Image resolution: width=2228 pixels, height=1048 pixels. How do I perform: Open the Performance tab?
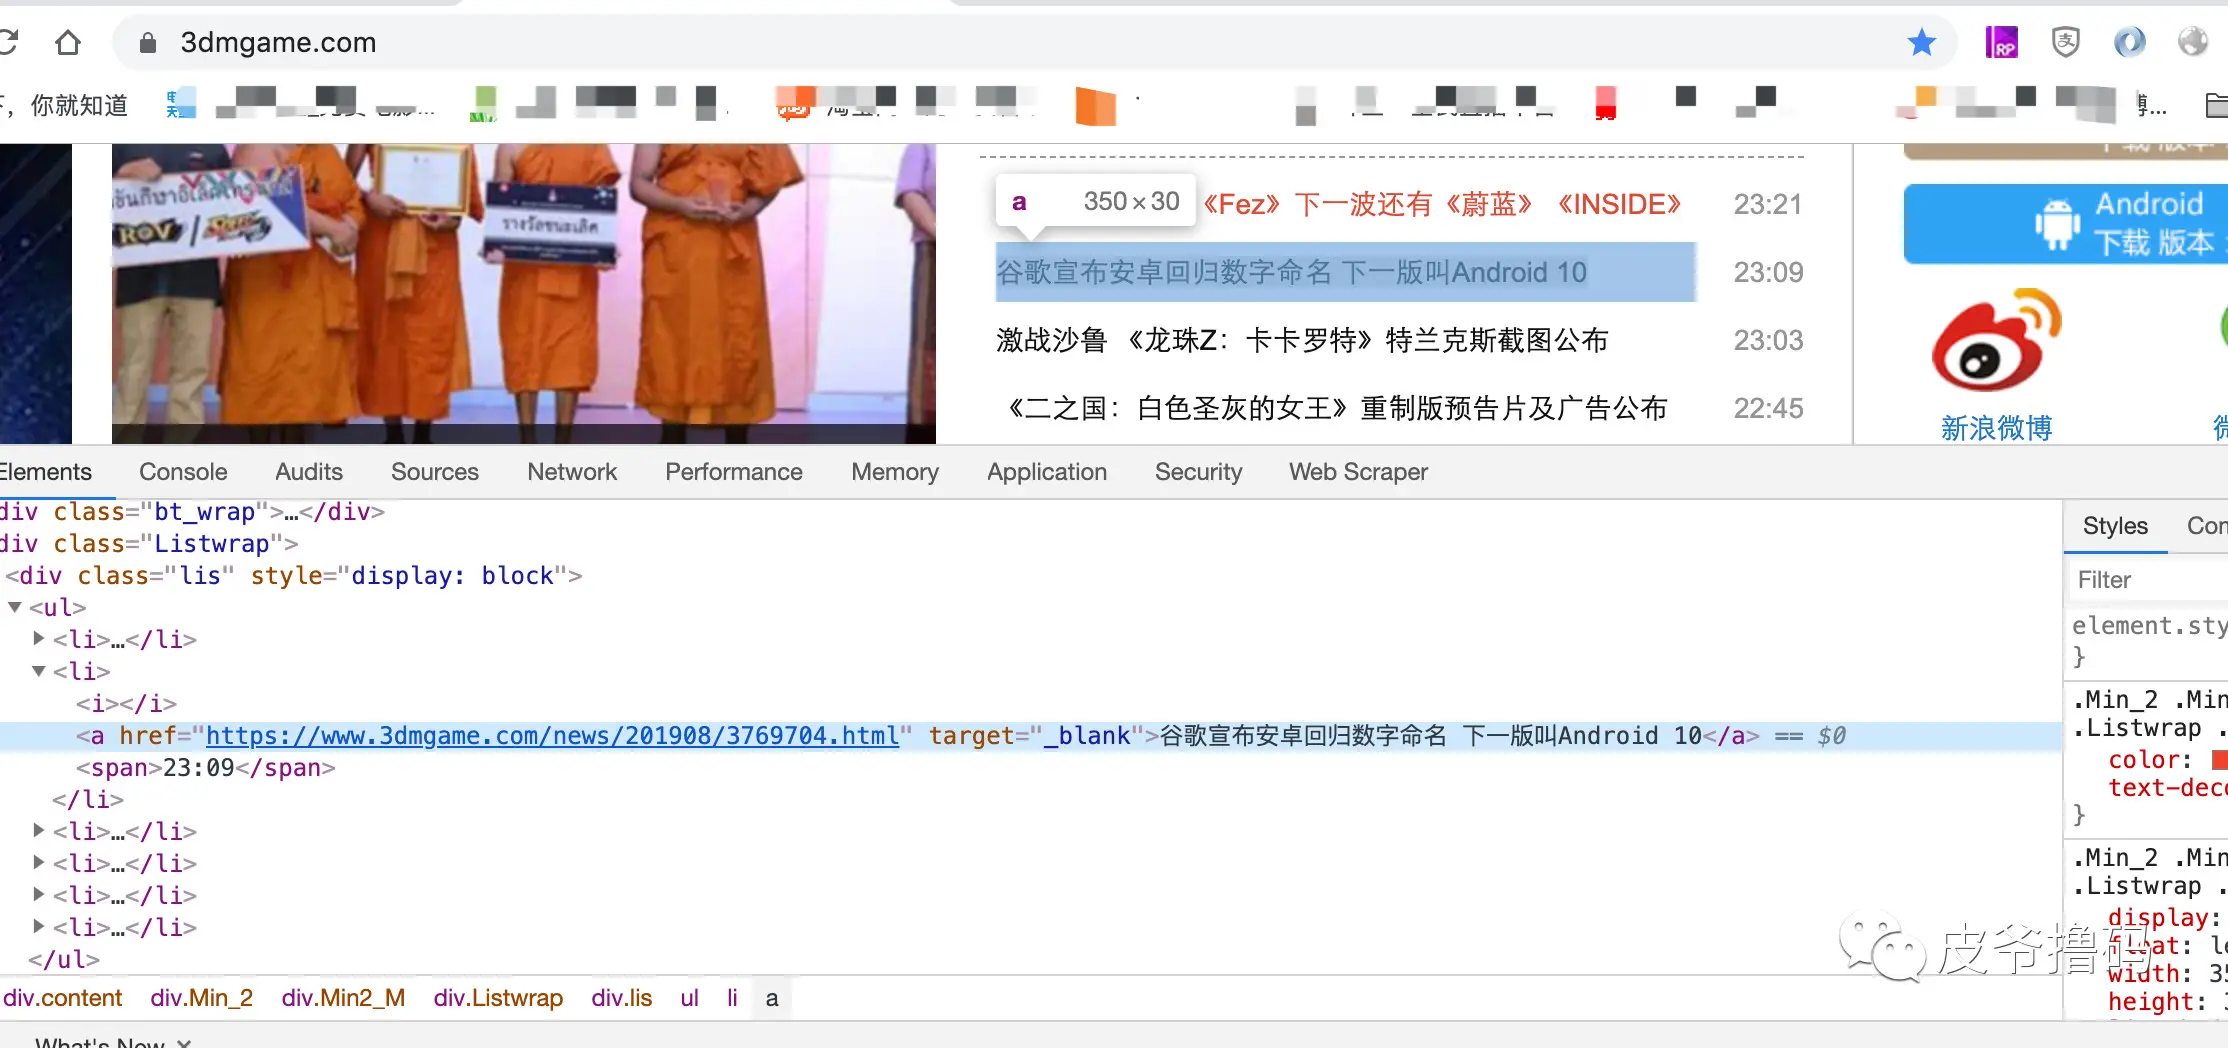pos(734,472)
